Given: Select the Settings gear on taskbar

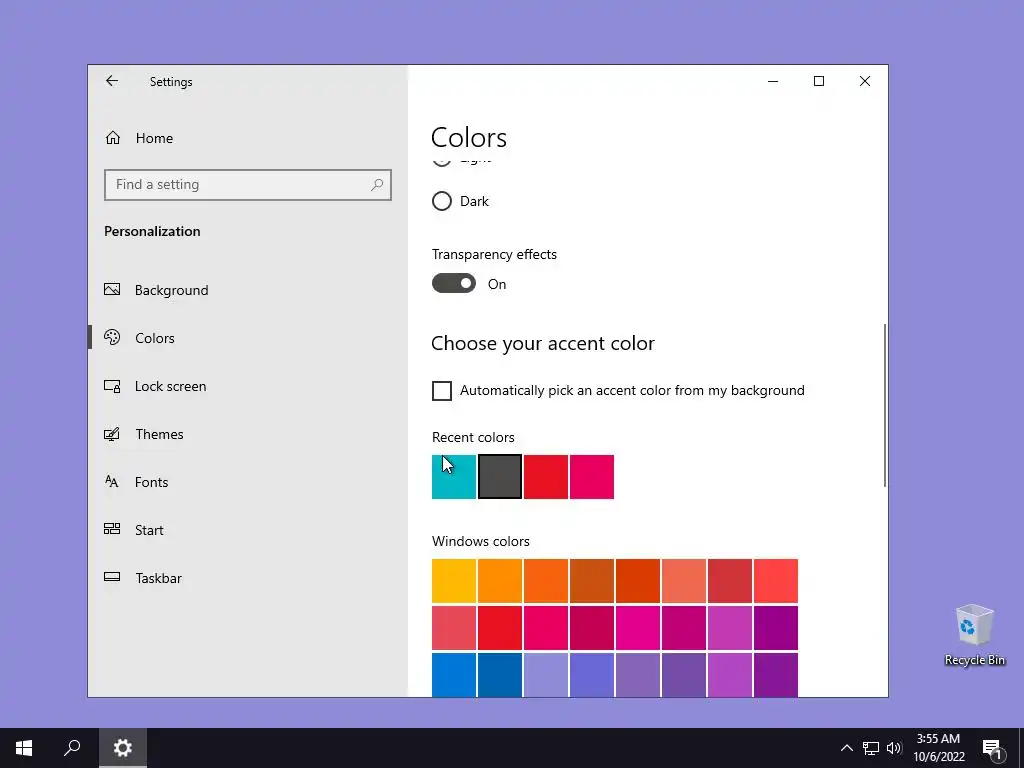Looking at the screenshot, I should tap(123, 748).
